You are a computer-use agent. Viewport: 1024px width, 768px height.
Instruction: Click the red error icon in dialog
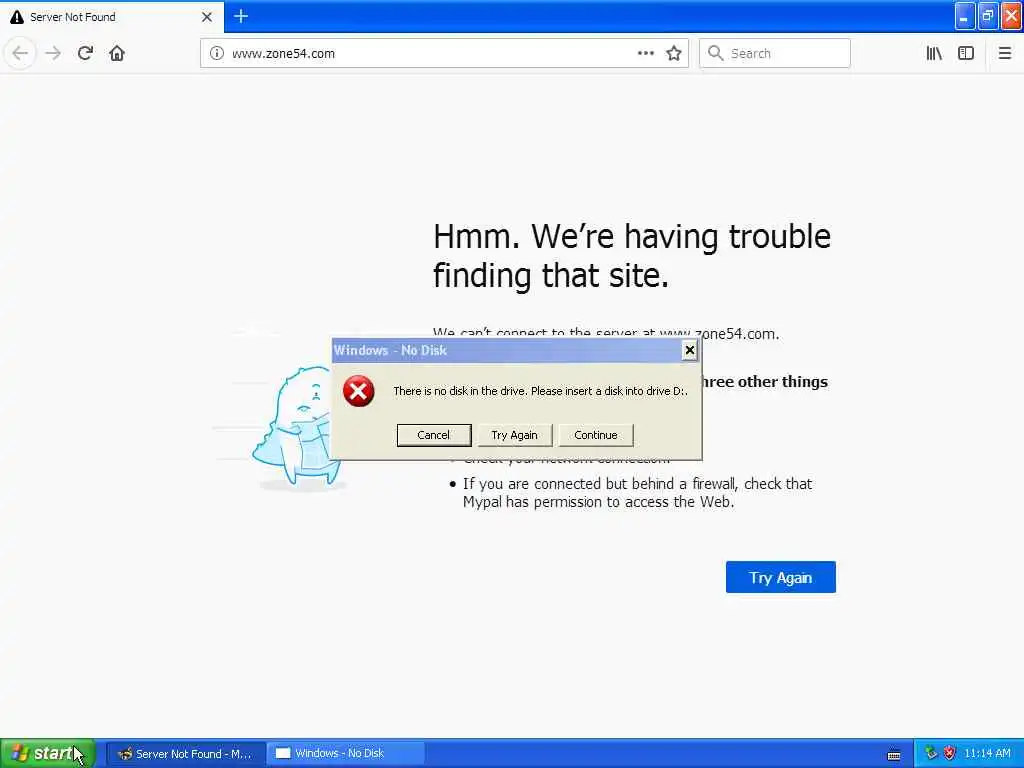[x=359, y=391]
